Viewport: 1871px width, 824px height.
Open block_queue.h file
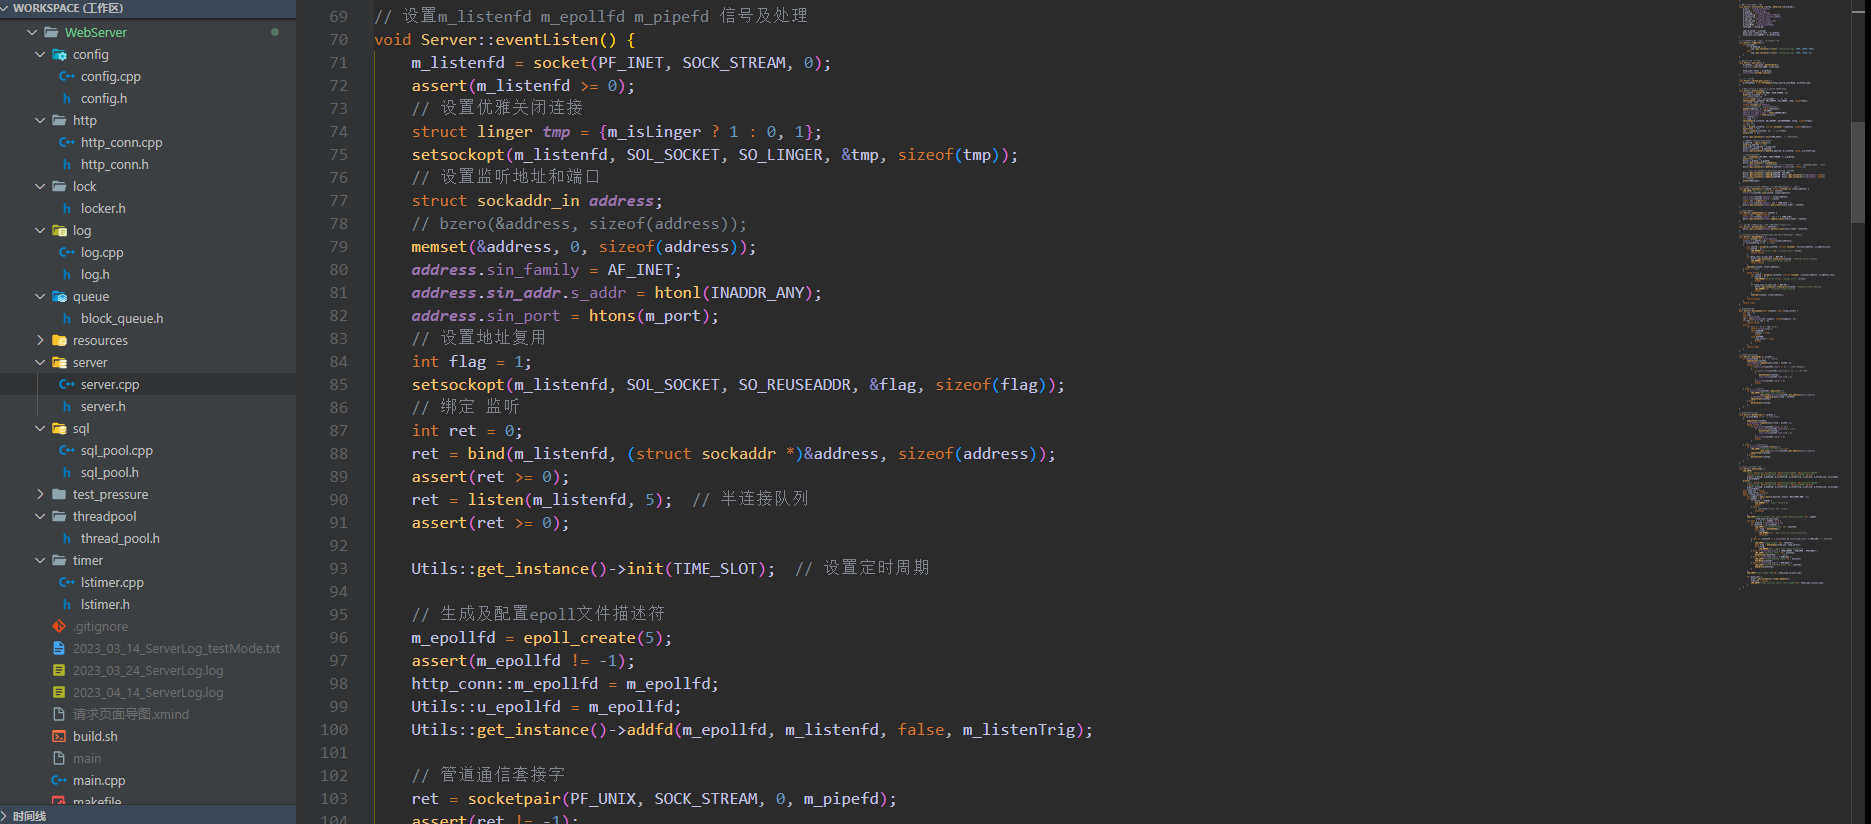[x=122, y=318]
